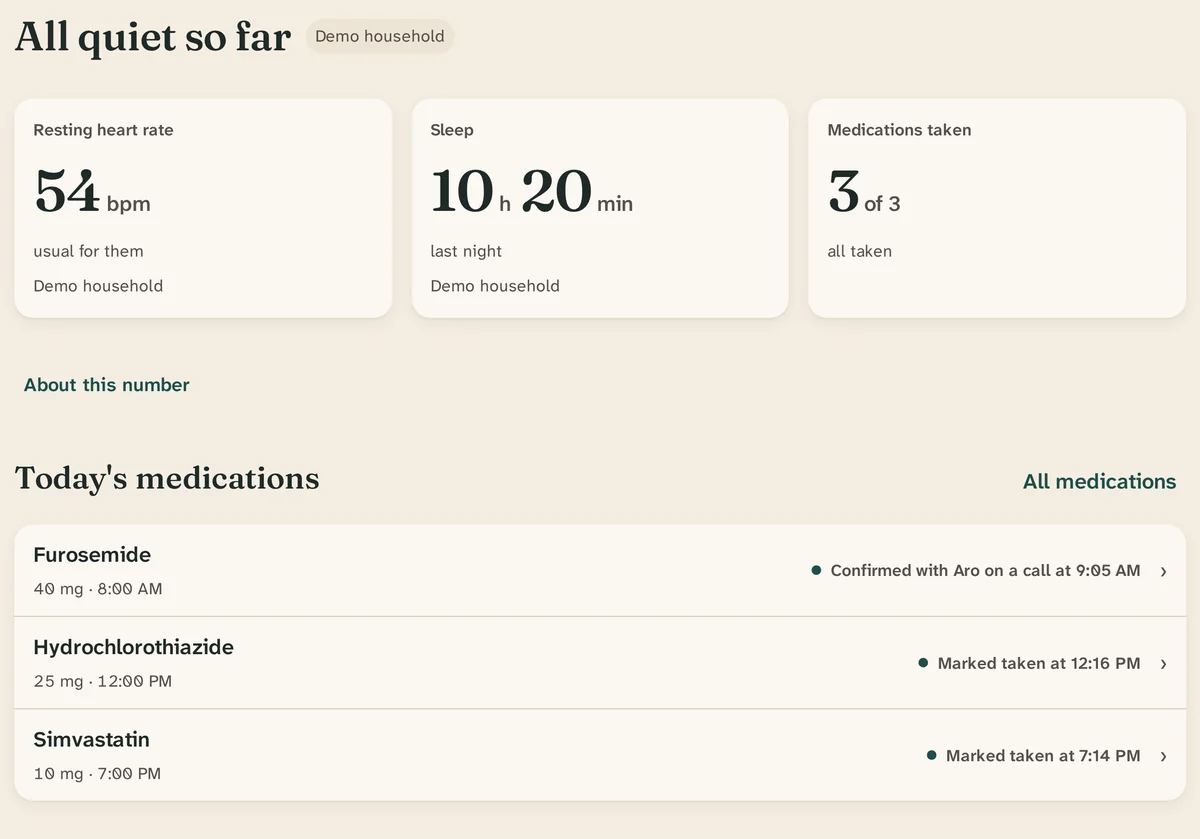Expand the Furosemide row chevron

pos(1163,571)
